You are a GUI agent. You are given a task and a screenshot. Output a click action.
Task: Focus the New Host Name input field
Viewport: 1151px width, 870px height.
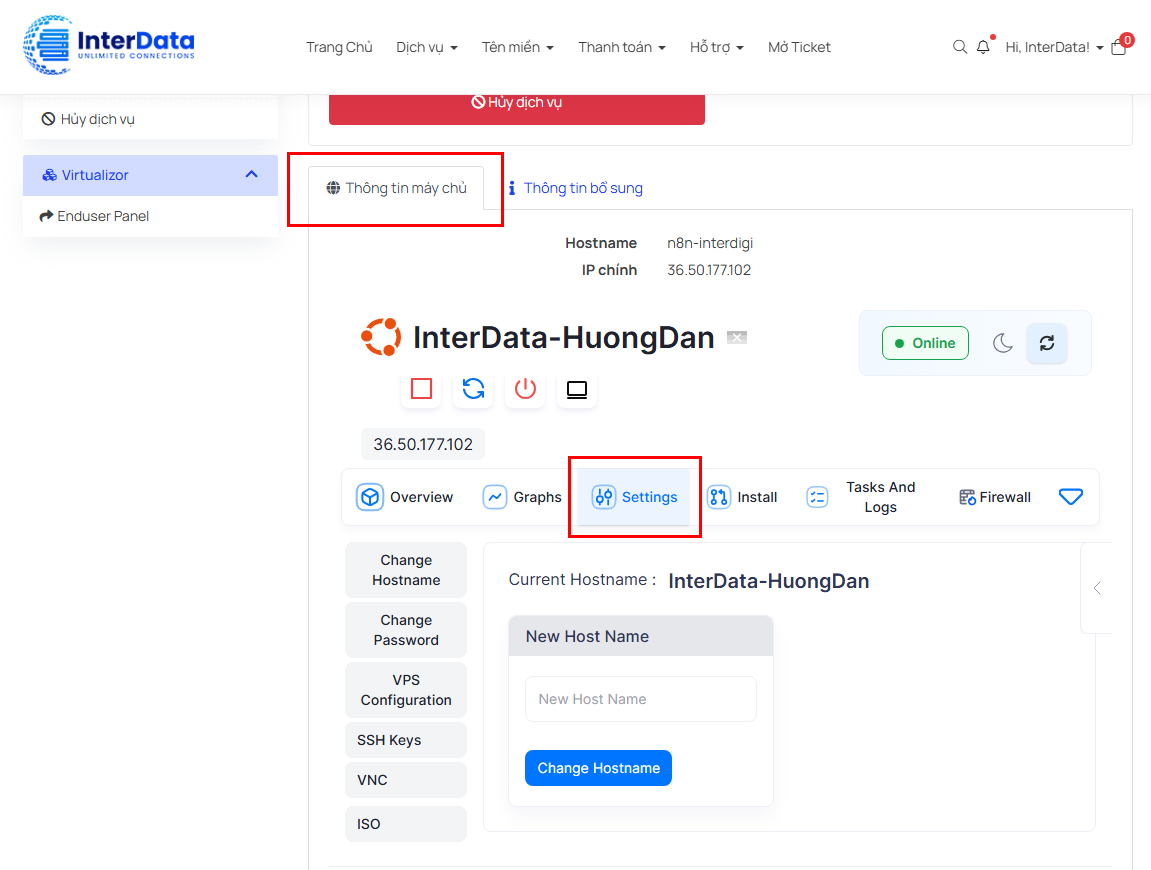tap(641, 699)
